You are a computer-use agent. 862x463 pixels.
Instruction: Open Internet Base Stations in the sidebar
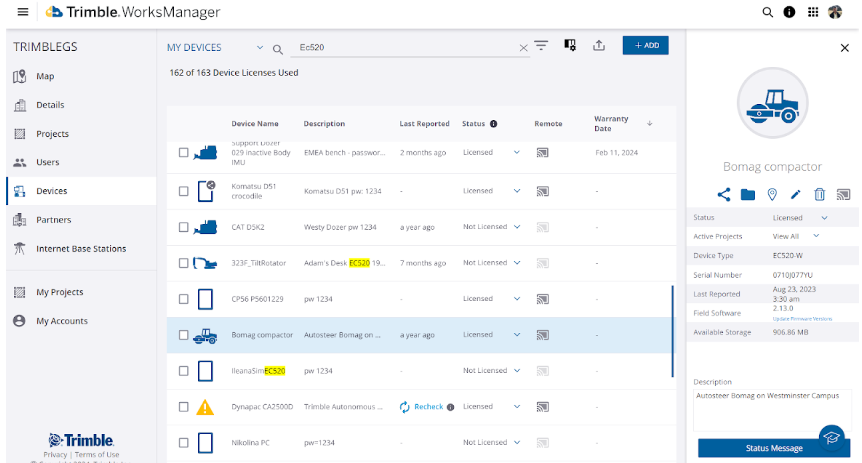[81, 249]
